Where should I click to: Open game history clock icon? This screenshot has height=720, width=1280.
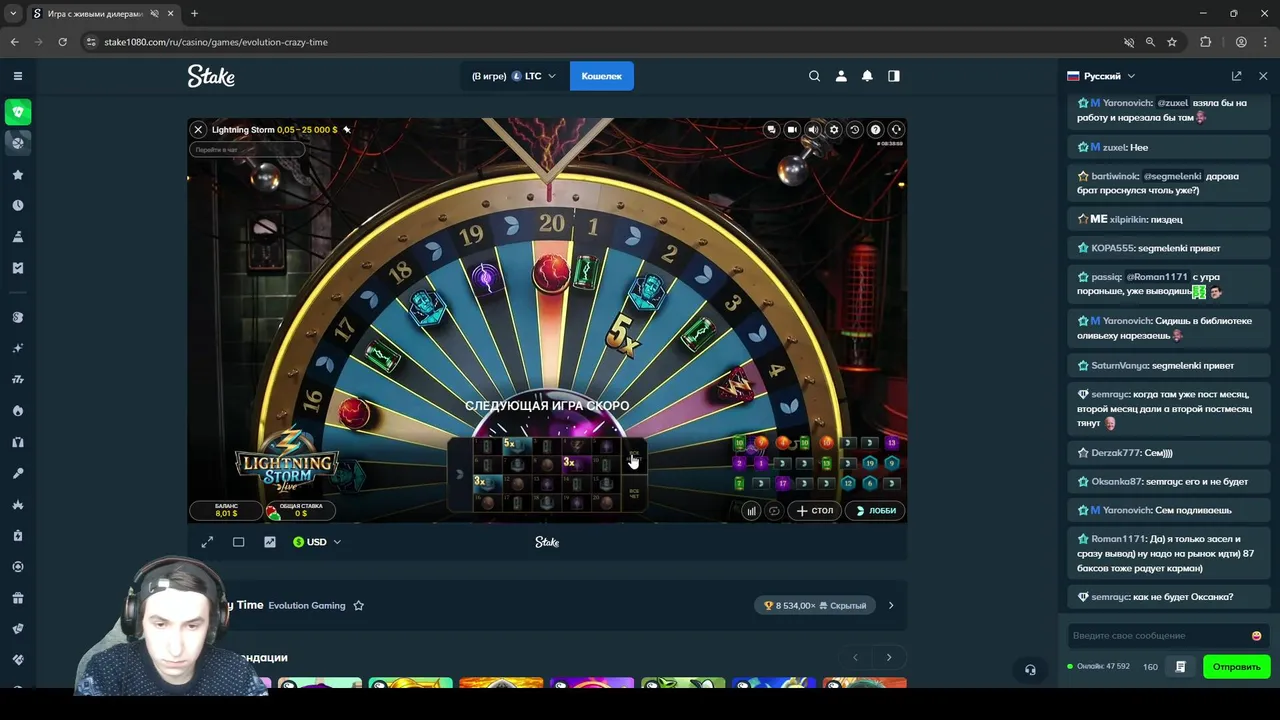(x=854, y=129)
